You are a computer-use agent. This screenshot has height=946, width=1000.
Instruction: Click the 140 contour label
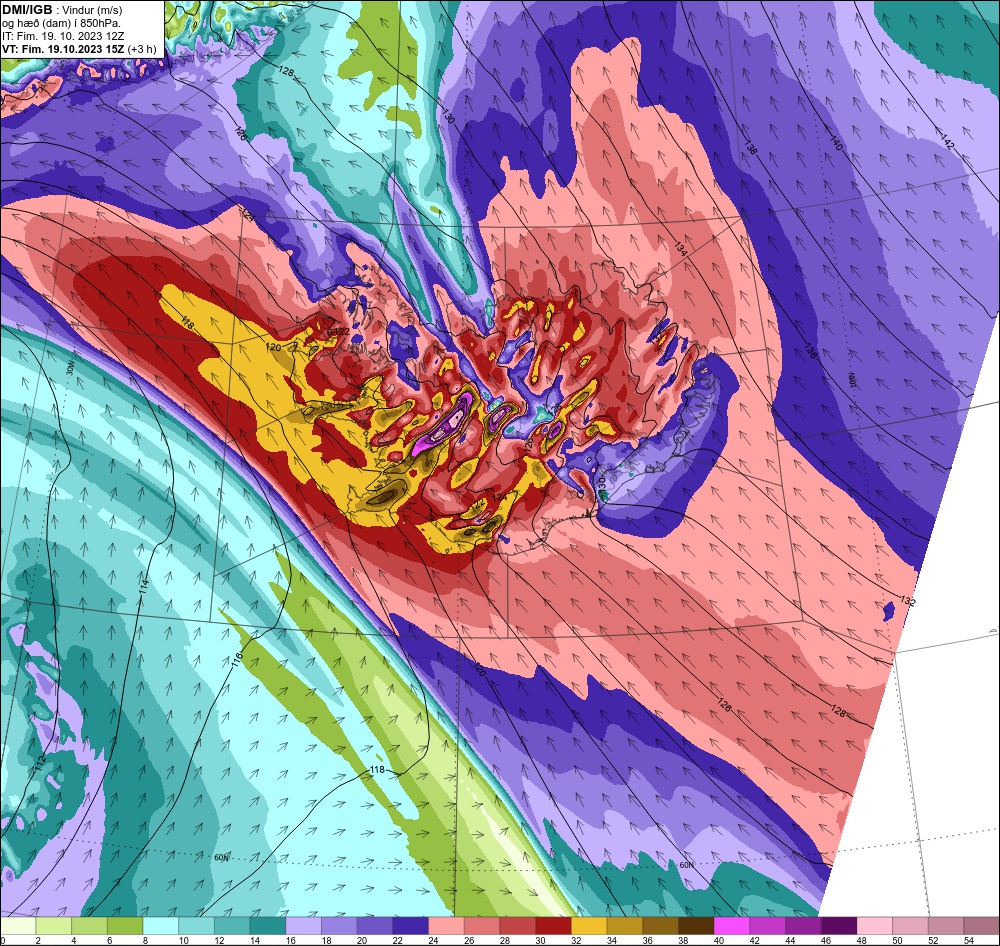[836, 144]
